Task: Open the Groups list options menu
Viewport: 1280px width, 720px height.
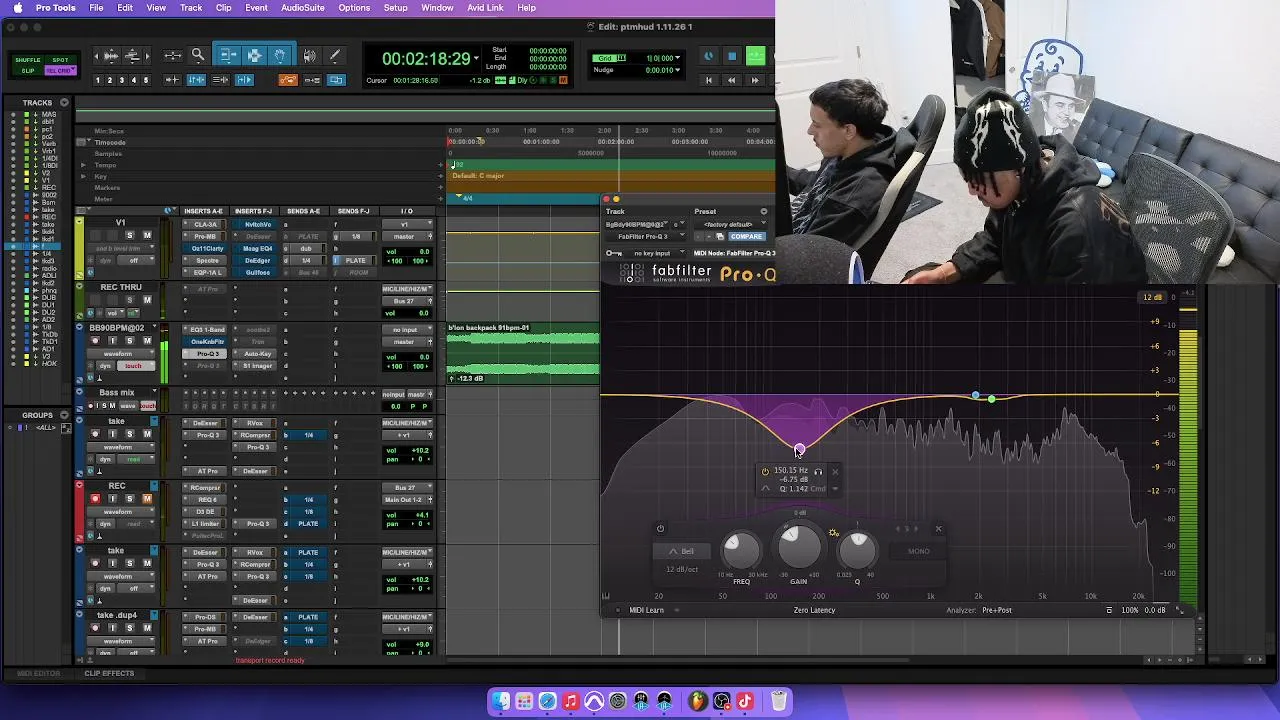Action: [64, 415]
